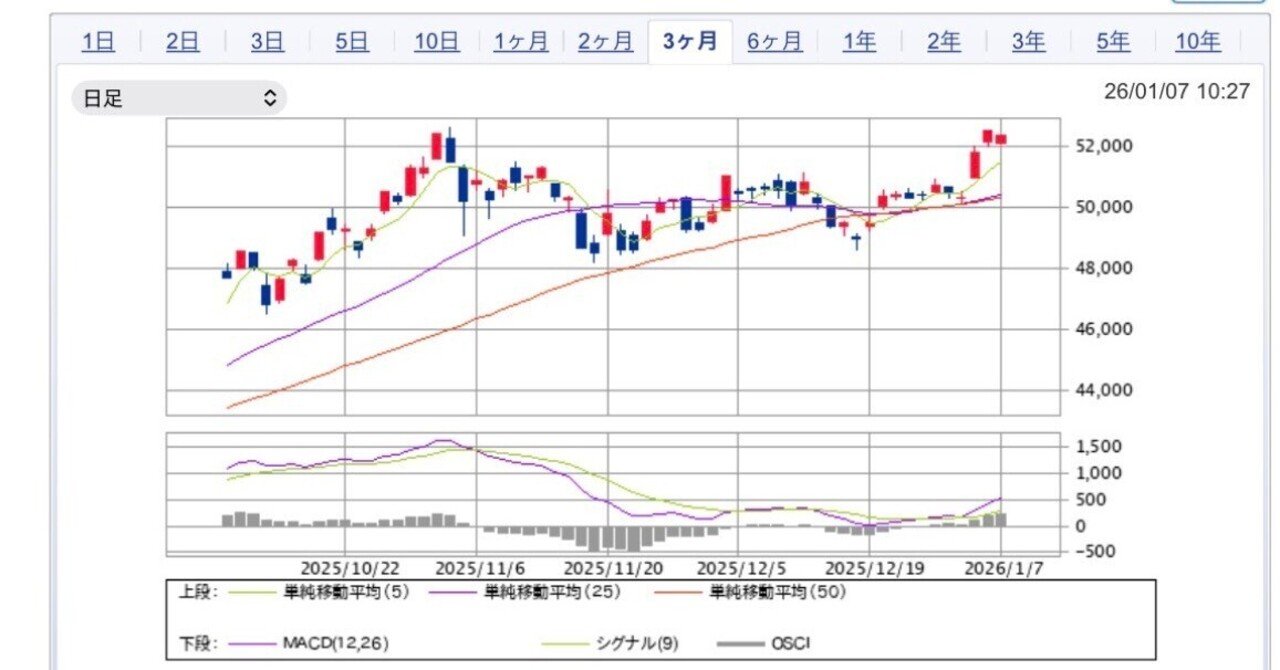Switch chart to 6ヶ月 range

tap(775, 42)
